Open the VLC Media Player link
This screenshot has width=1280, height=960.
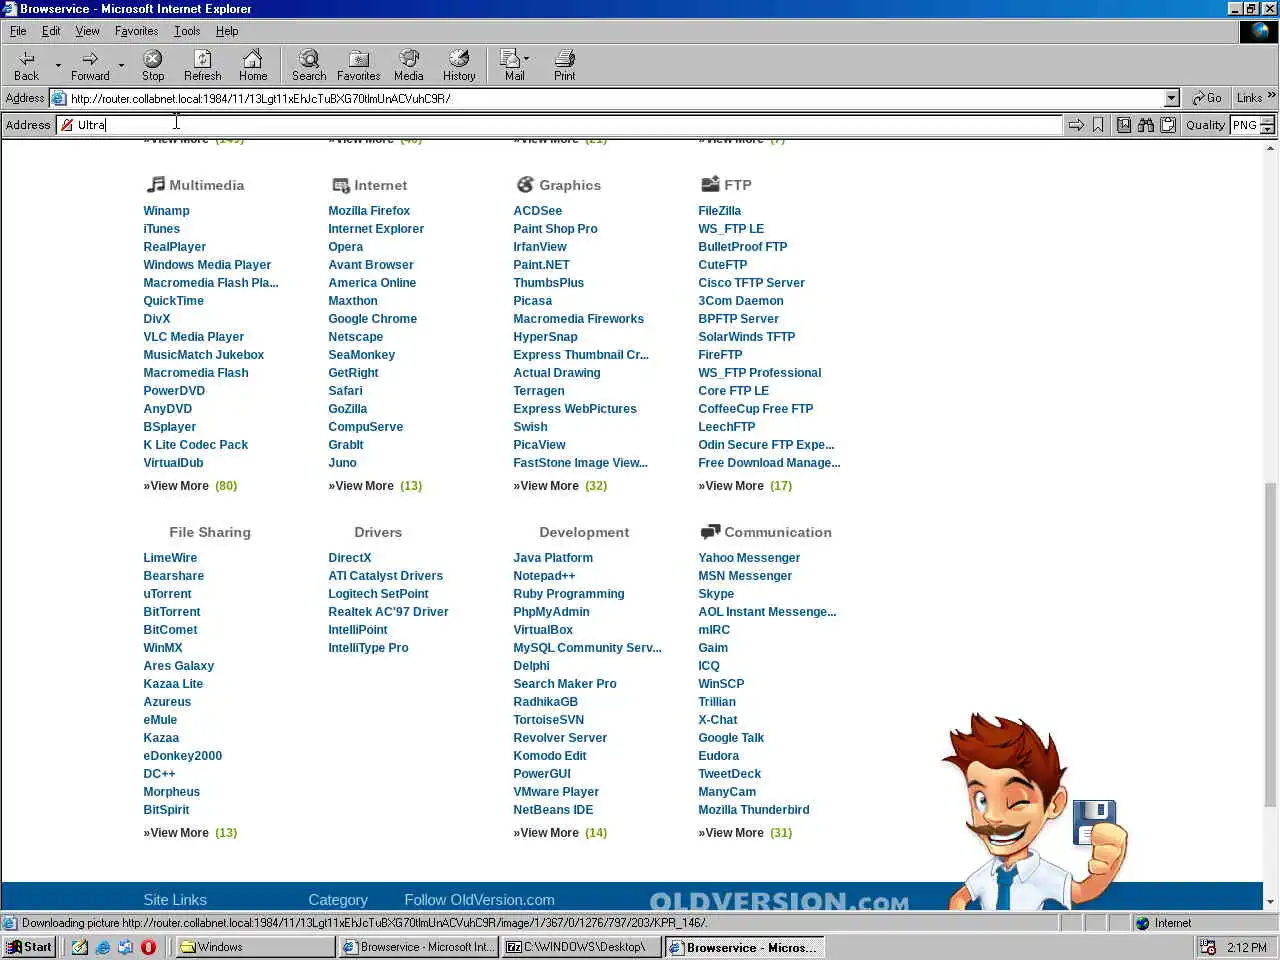(x=193, y=337)
